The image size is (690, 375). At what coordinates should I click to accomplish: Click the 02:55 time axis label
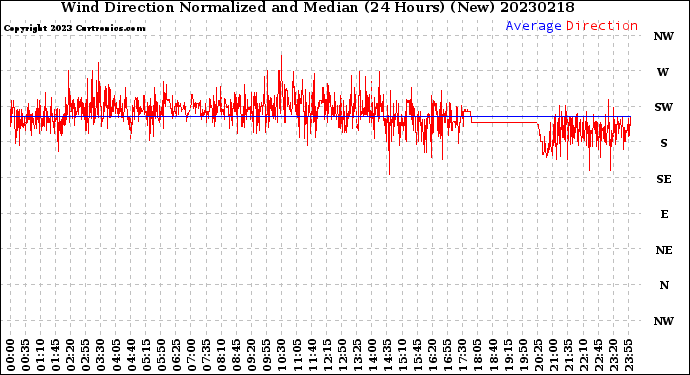point(86,355)
